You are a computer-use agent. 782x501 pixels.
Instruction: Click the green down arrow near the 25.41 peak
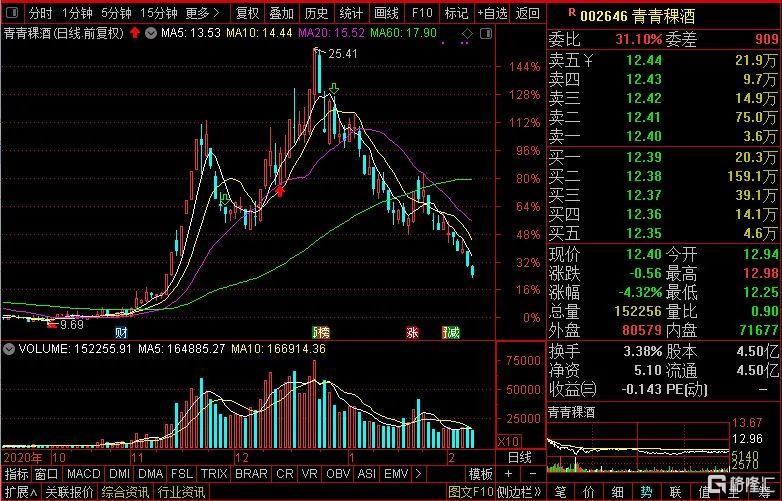click(334, 89)
